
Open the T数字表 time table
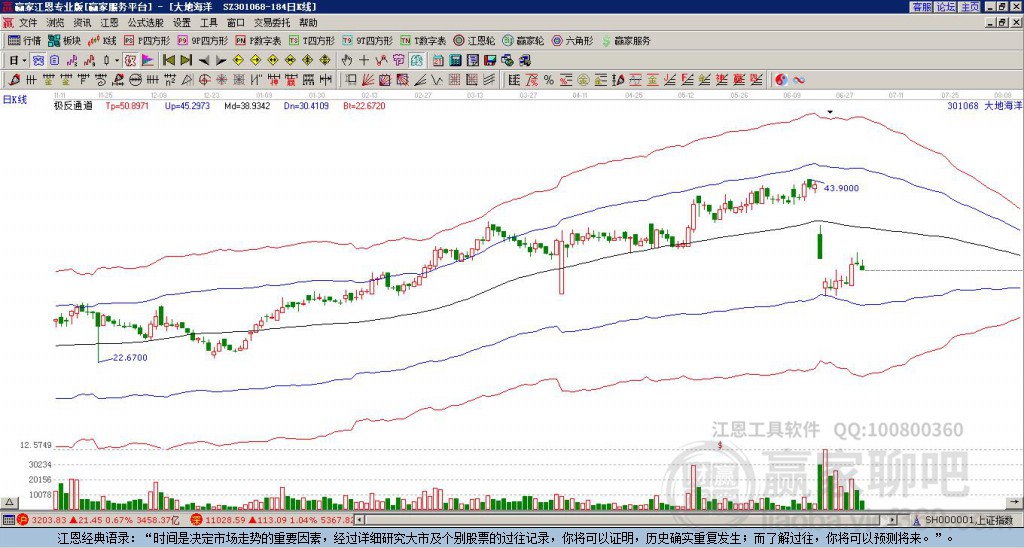tap(423, 40)
